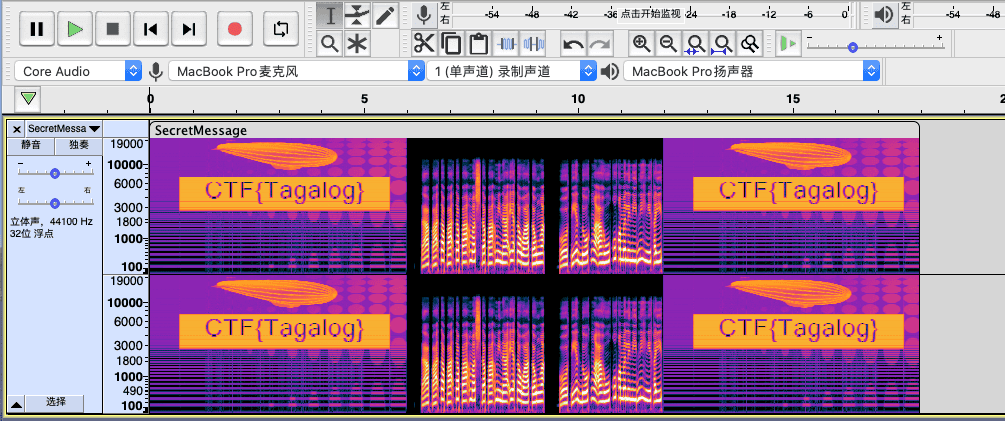Open the MacBook Pro麦克风 input device dropdown
The image size is (1005, 421).
point(297,71)
